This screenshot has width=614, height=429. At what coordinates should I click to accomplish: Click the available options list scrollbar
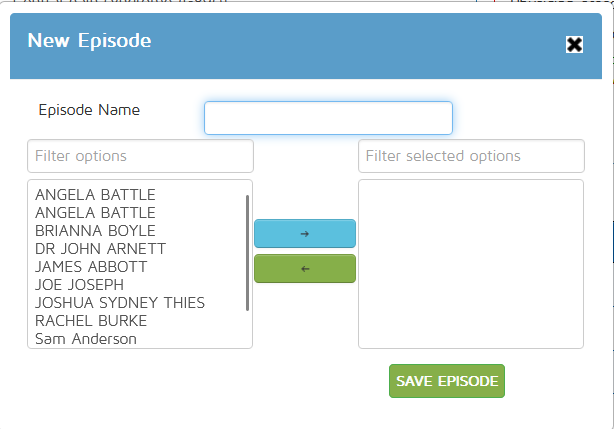(247, 252)
